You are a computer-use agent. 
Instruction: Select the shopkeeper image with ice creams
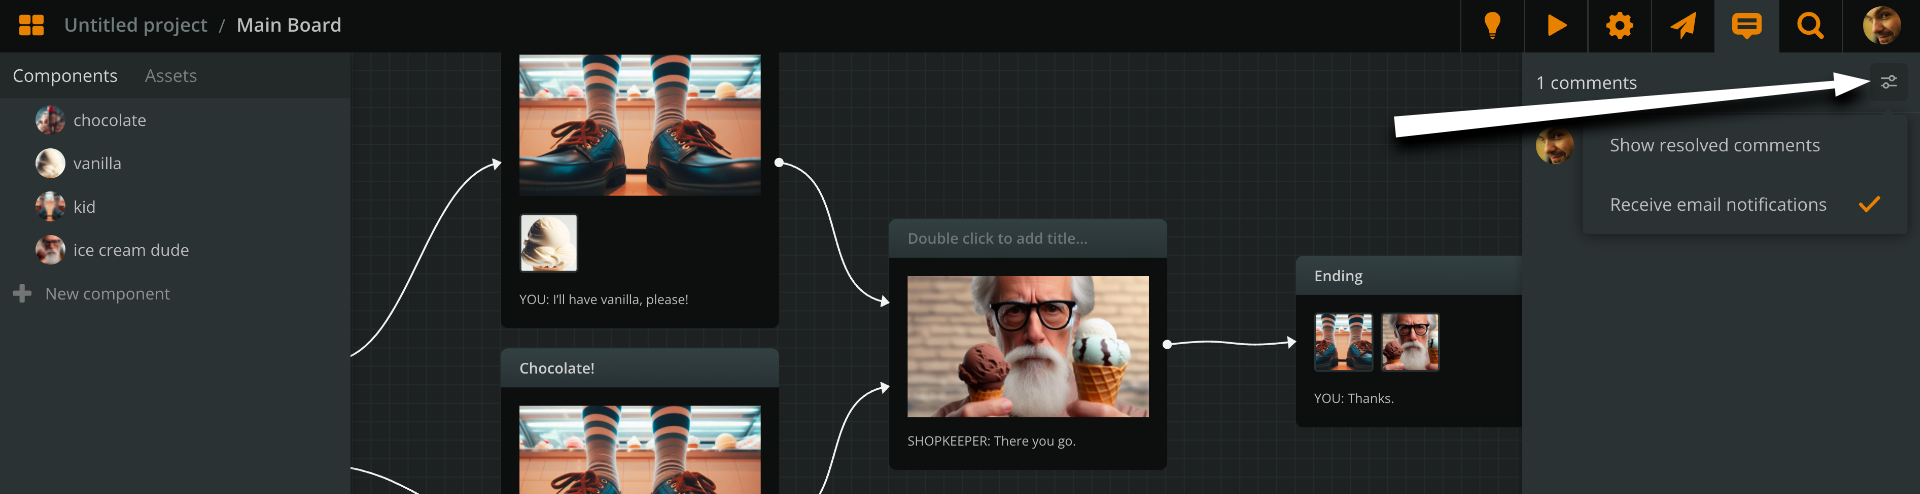1028,347
